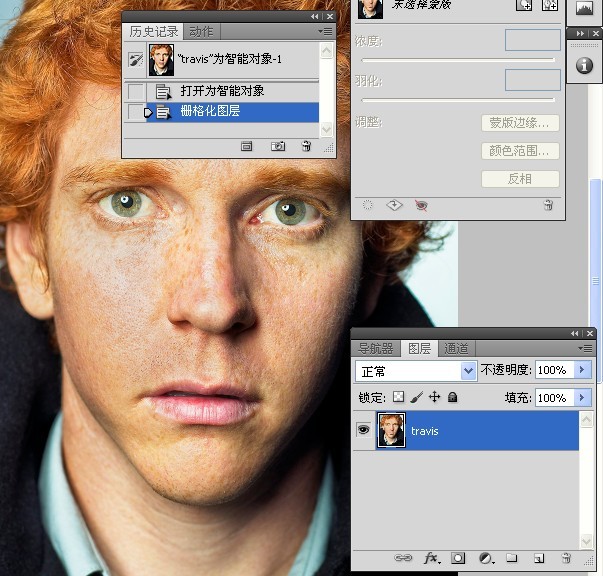
Task: Click 反相 button
Action: pyautogui.click(x=520, y=179)
